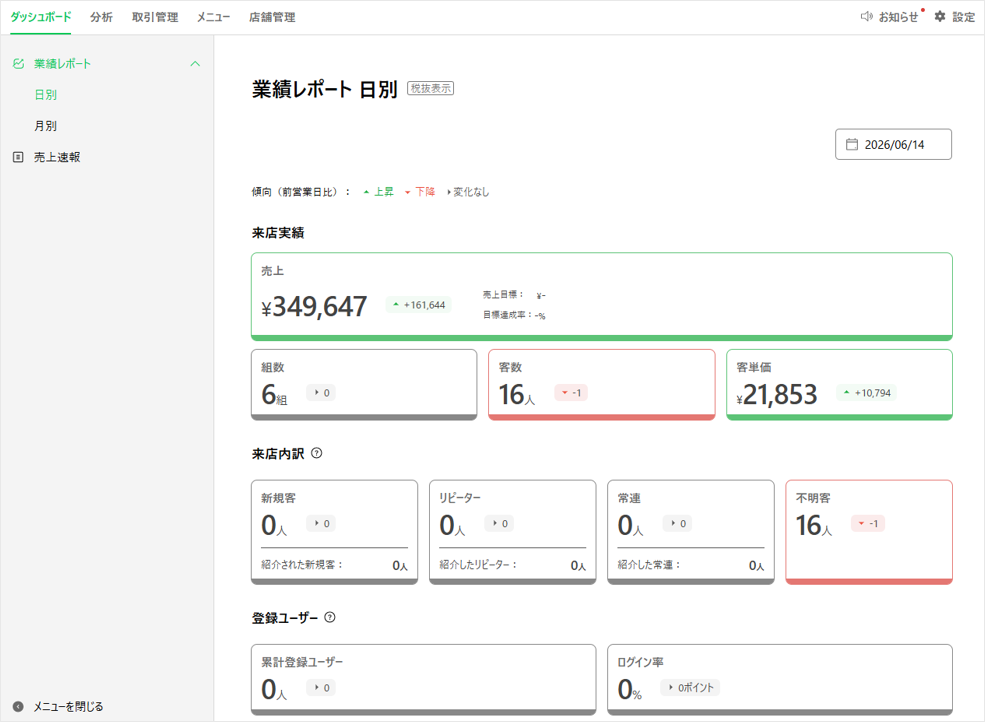The width and height of the screenshot is (985, 722).
Task: Click the 新規客 card title
Action: point(278,498)
